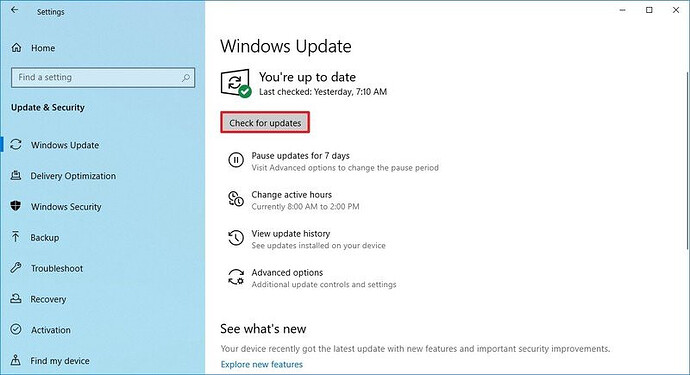690x375 pixels.
Task: Open the Activation page
Action: (51, 330)
